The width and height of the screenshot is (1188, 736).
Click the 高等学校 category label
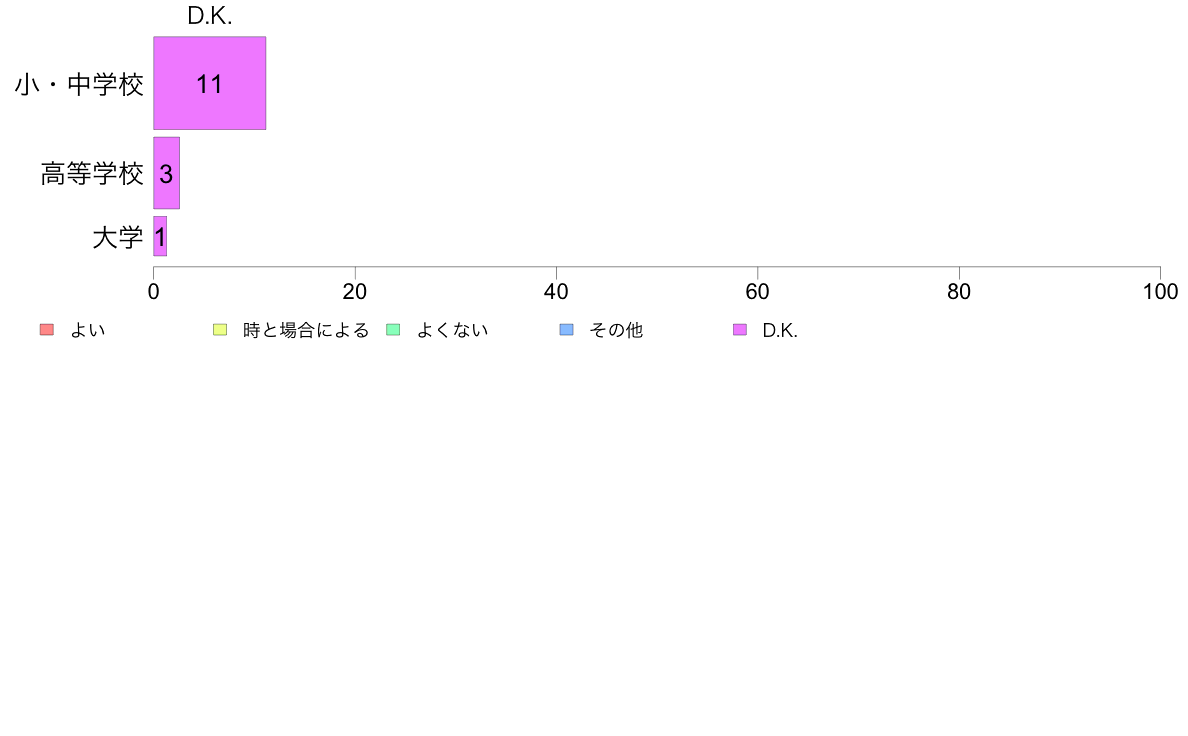(x=92, y=174)
